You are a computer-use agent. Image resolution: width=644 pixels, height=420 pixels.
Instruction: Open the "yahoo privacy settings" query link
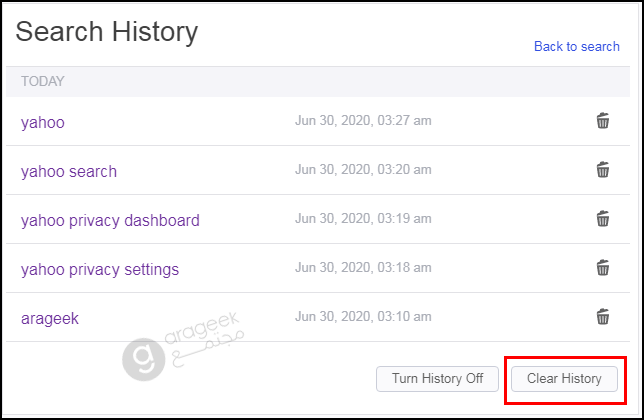tap(100, 269)
